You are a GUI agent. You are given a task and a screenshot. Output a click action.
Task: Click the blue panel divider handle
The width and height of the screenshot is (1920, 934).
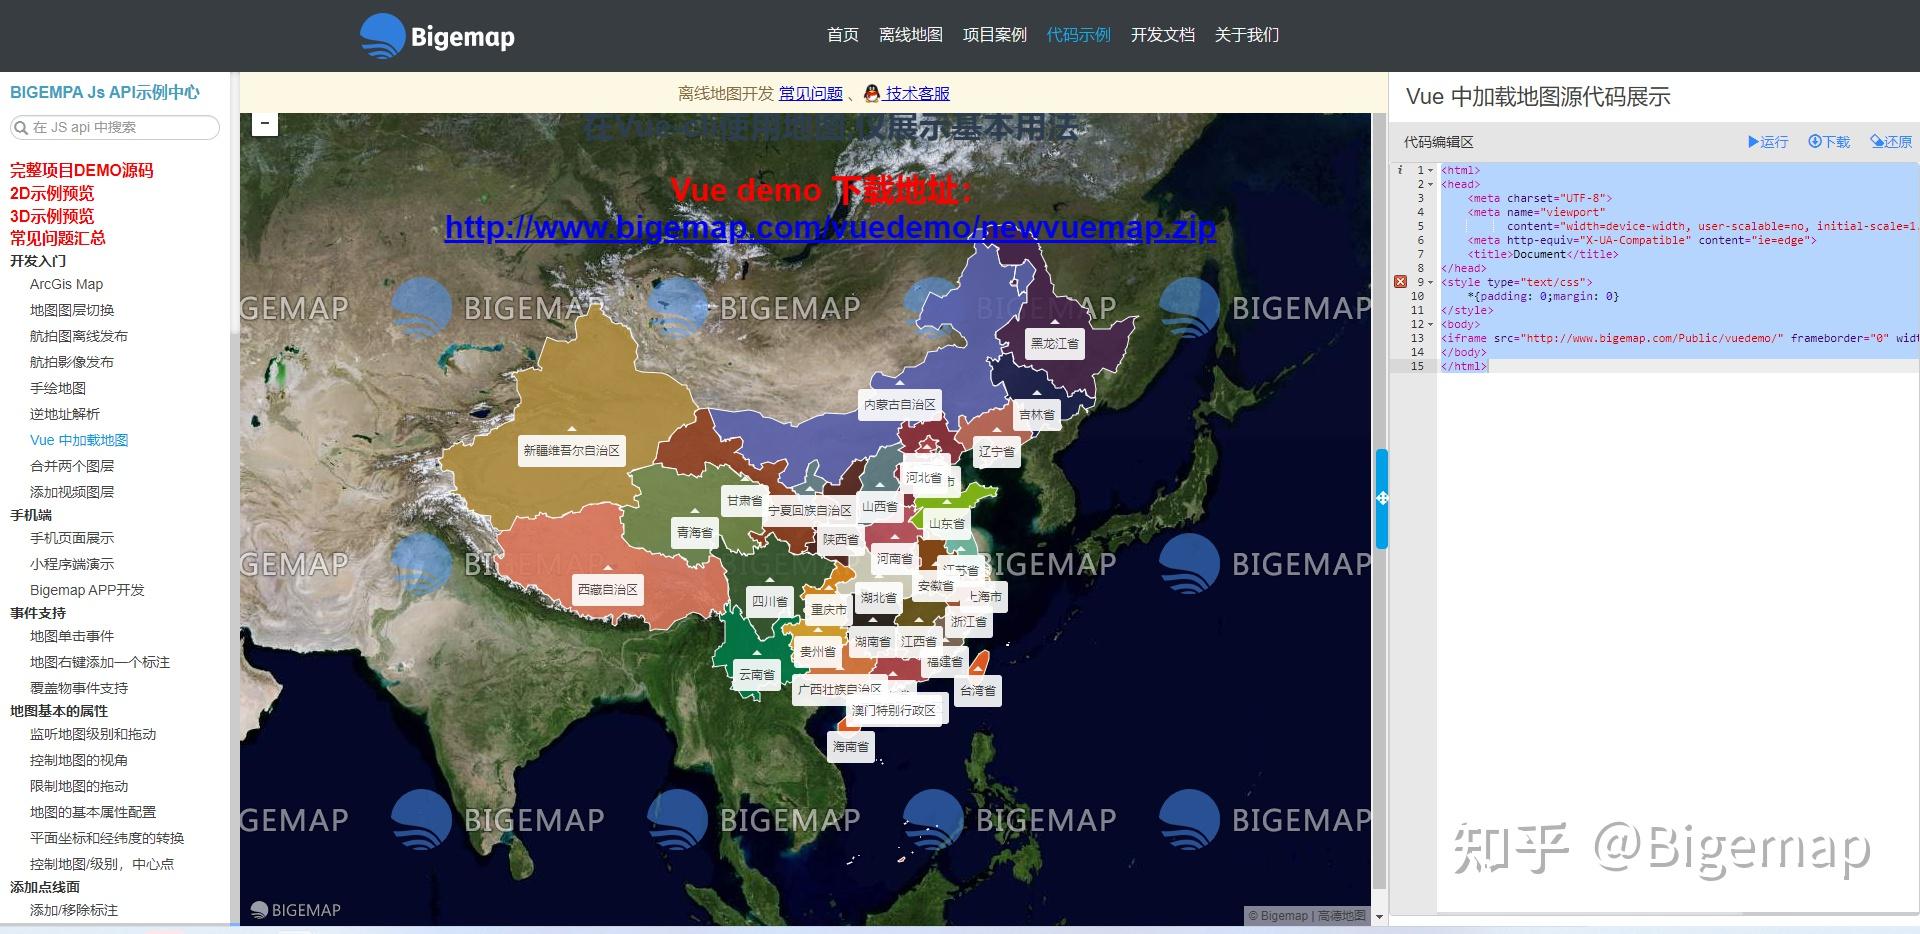(x=1382, y=498)
